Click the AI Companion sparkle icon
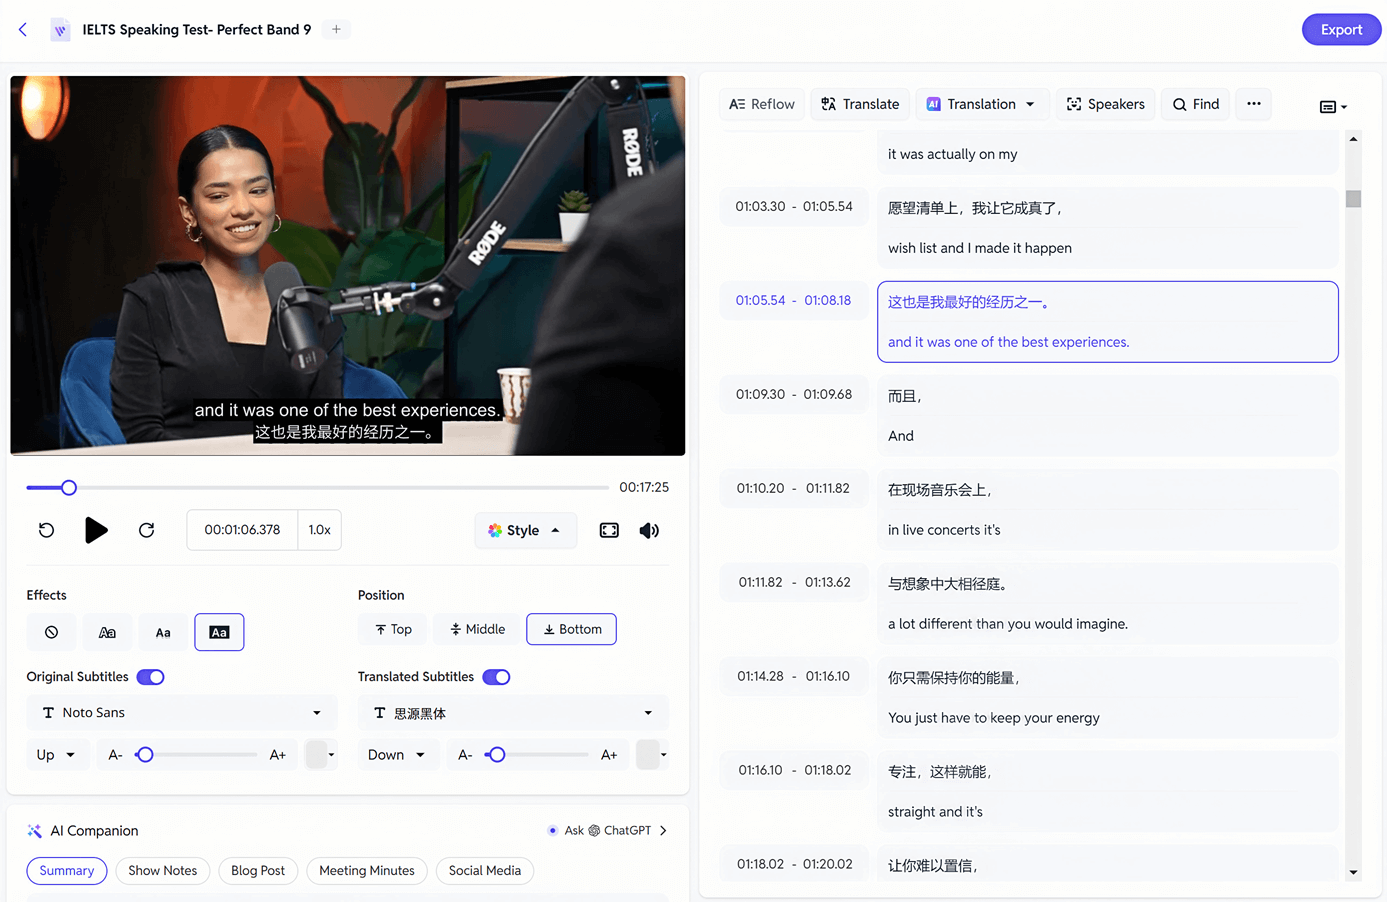 point(34,831)
